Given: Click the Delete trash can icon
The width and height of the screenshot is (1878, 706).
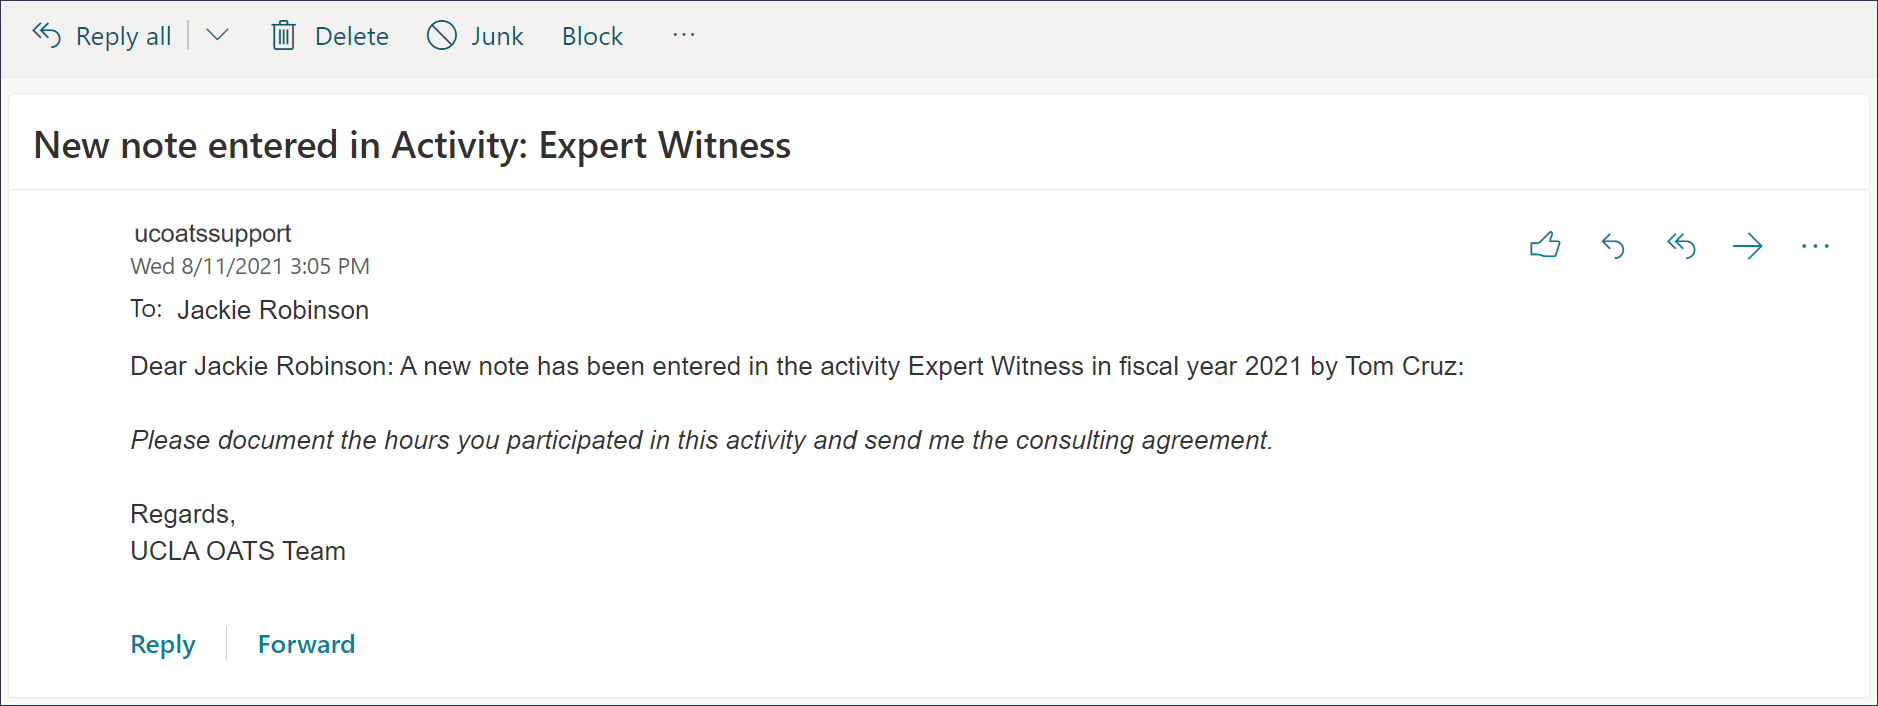Looking at the screenshot, I should click(x=283, y=36).
